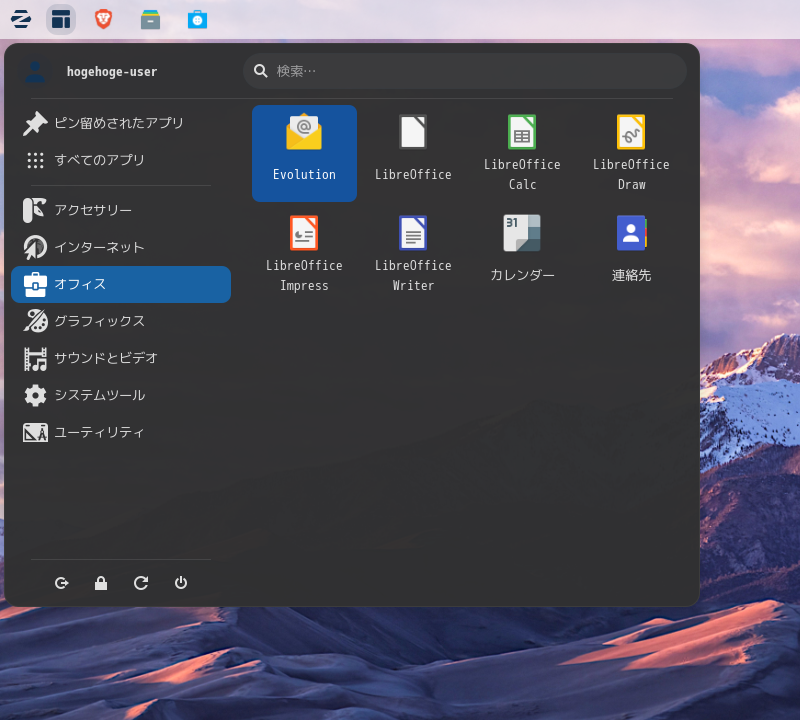Open the カレンダー calendar app
The height and width of the screenshot is (720, 800).
pos(522,254)
